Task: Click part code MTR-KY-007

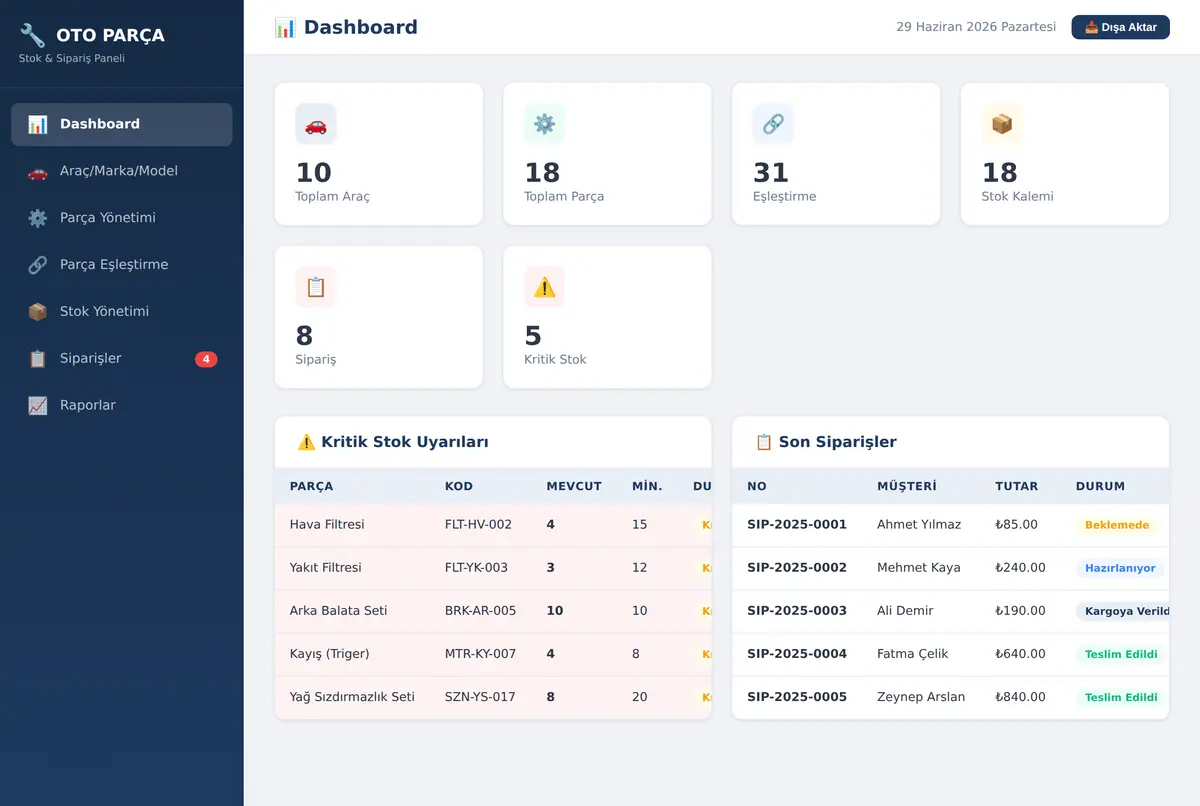Action: 481,654
